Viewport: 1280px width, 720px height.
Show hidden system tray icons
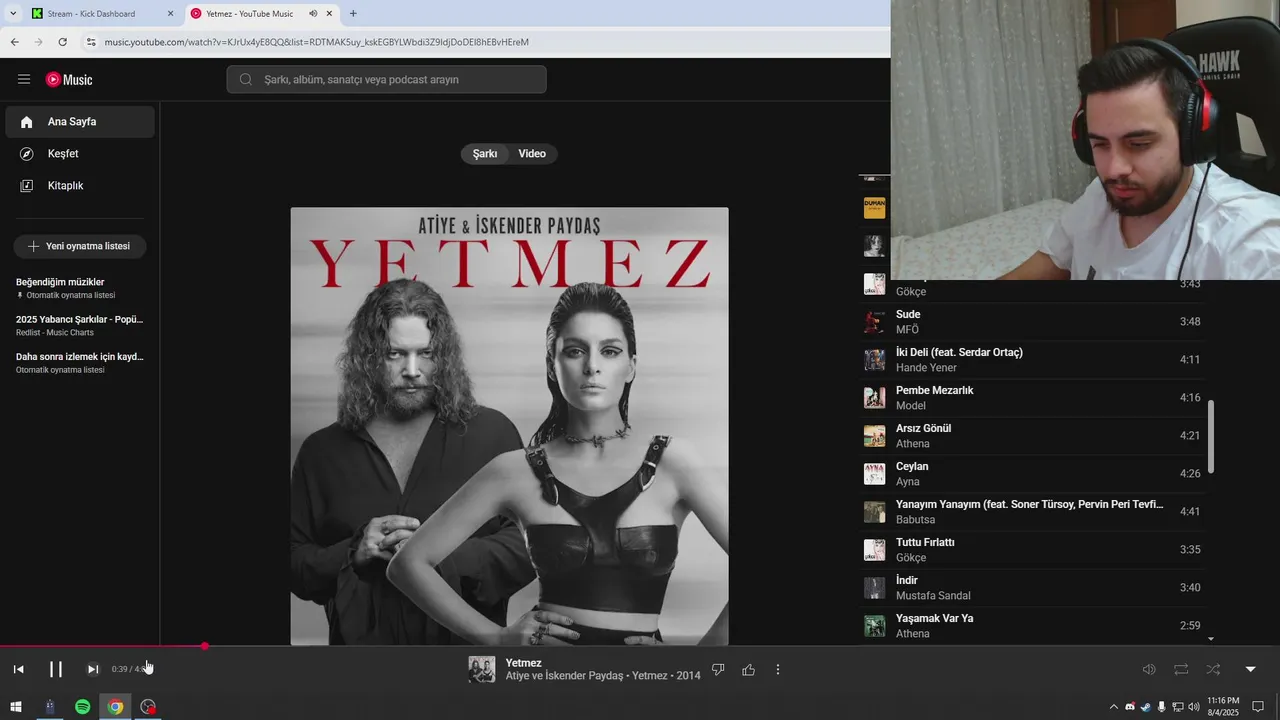(1114, 707)
